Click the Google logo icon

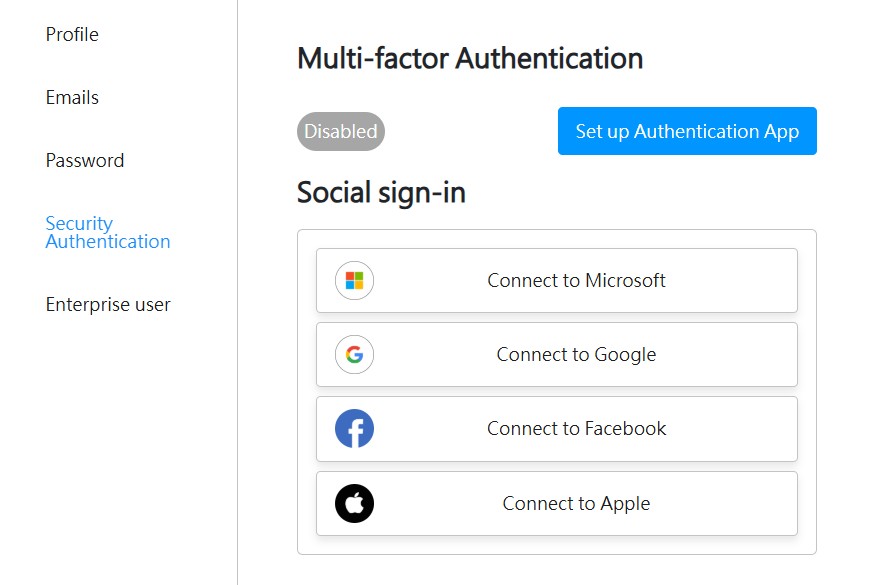[x=354, y=355]
